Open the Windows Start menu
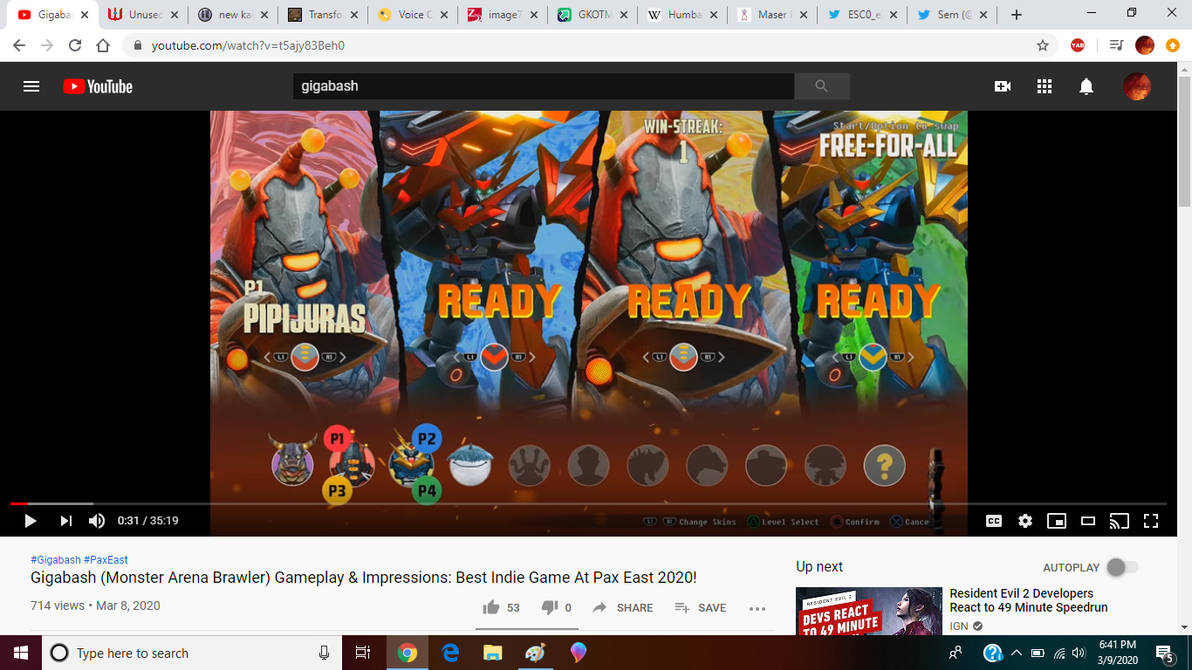The width and height of the screenshot is (1192, 670). pos(21,653)
